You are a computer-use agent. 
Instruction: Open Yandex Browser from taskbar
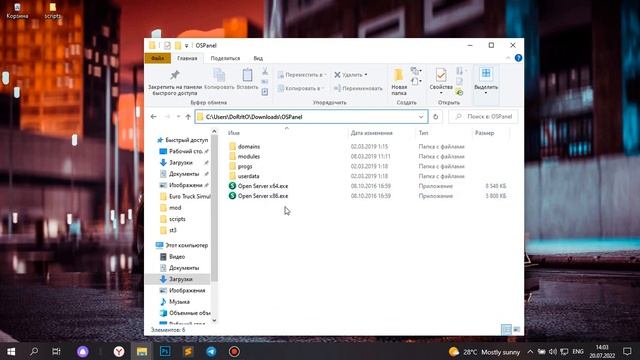click(119, 351)
